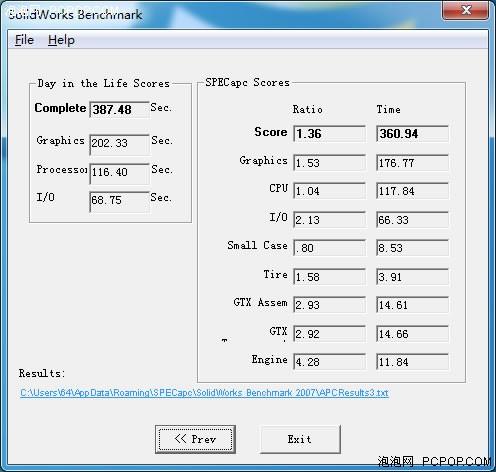This screenshot has height=472, width=496.
Task: Click the Small Case label
Action: [x=257, y=245]
